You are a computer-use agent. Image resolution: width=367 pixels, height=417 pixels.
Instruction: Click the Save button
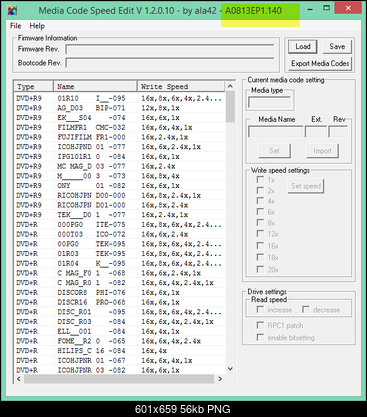[x=337, y=47]
